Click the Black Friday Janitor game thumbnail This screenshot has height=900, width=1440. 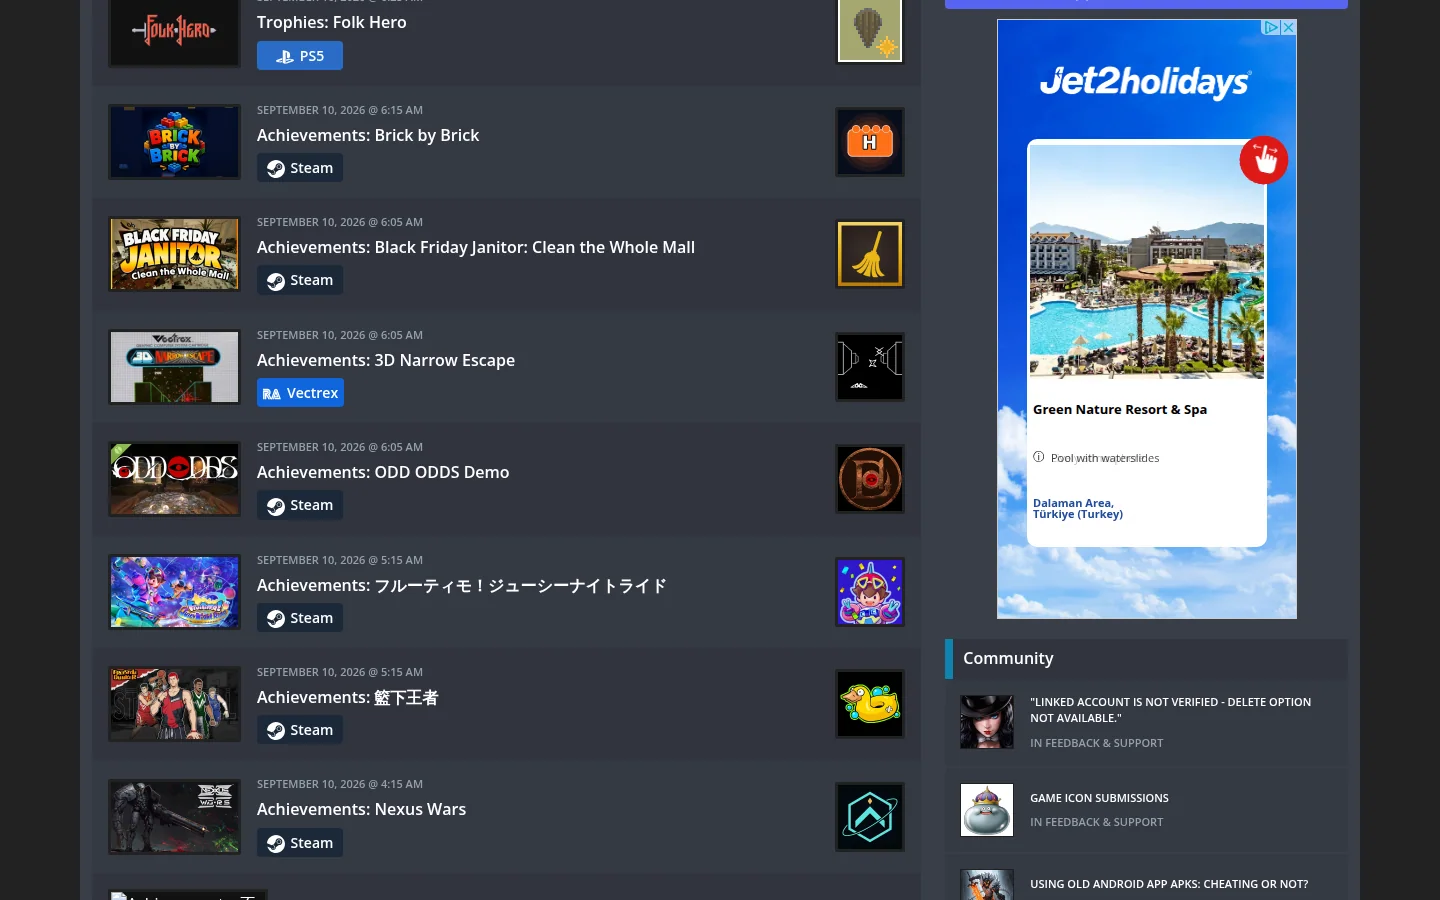coord(175,254)
